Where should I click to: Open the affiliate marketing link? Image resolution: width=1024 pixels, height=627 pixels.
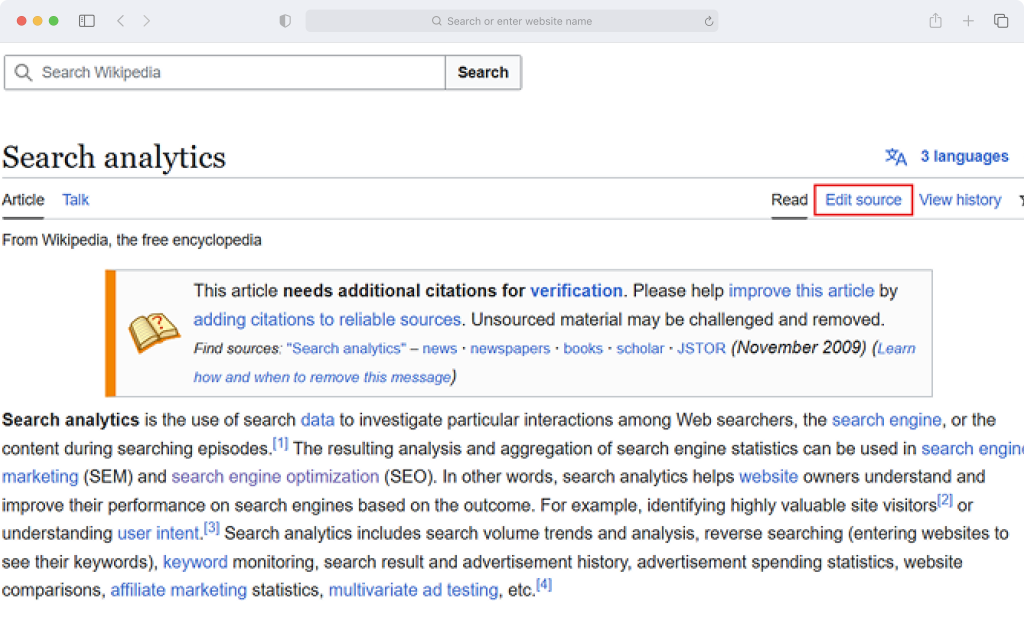(x=178, y=590)
